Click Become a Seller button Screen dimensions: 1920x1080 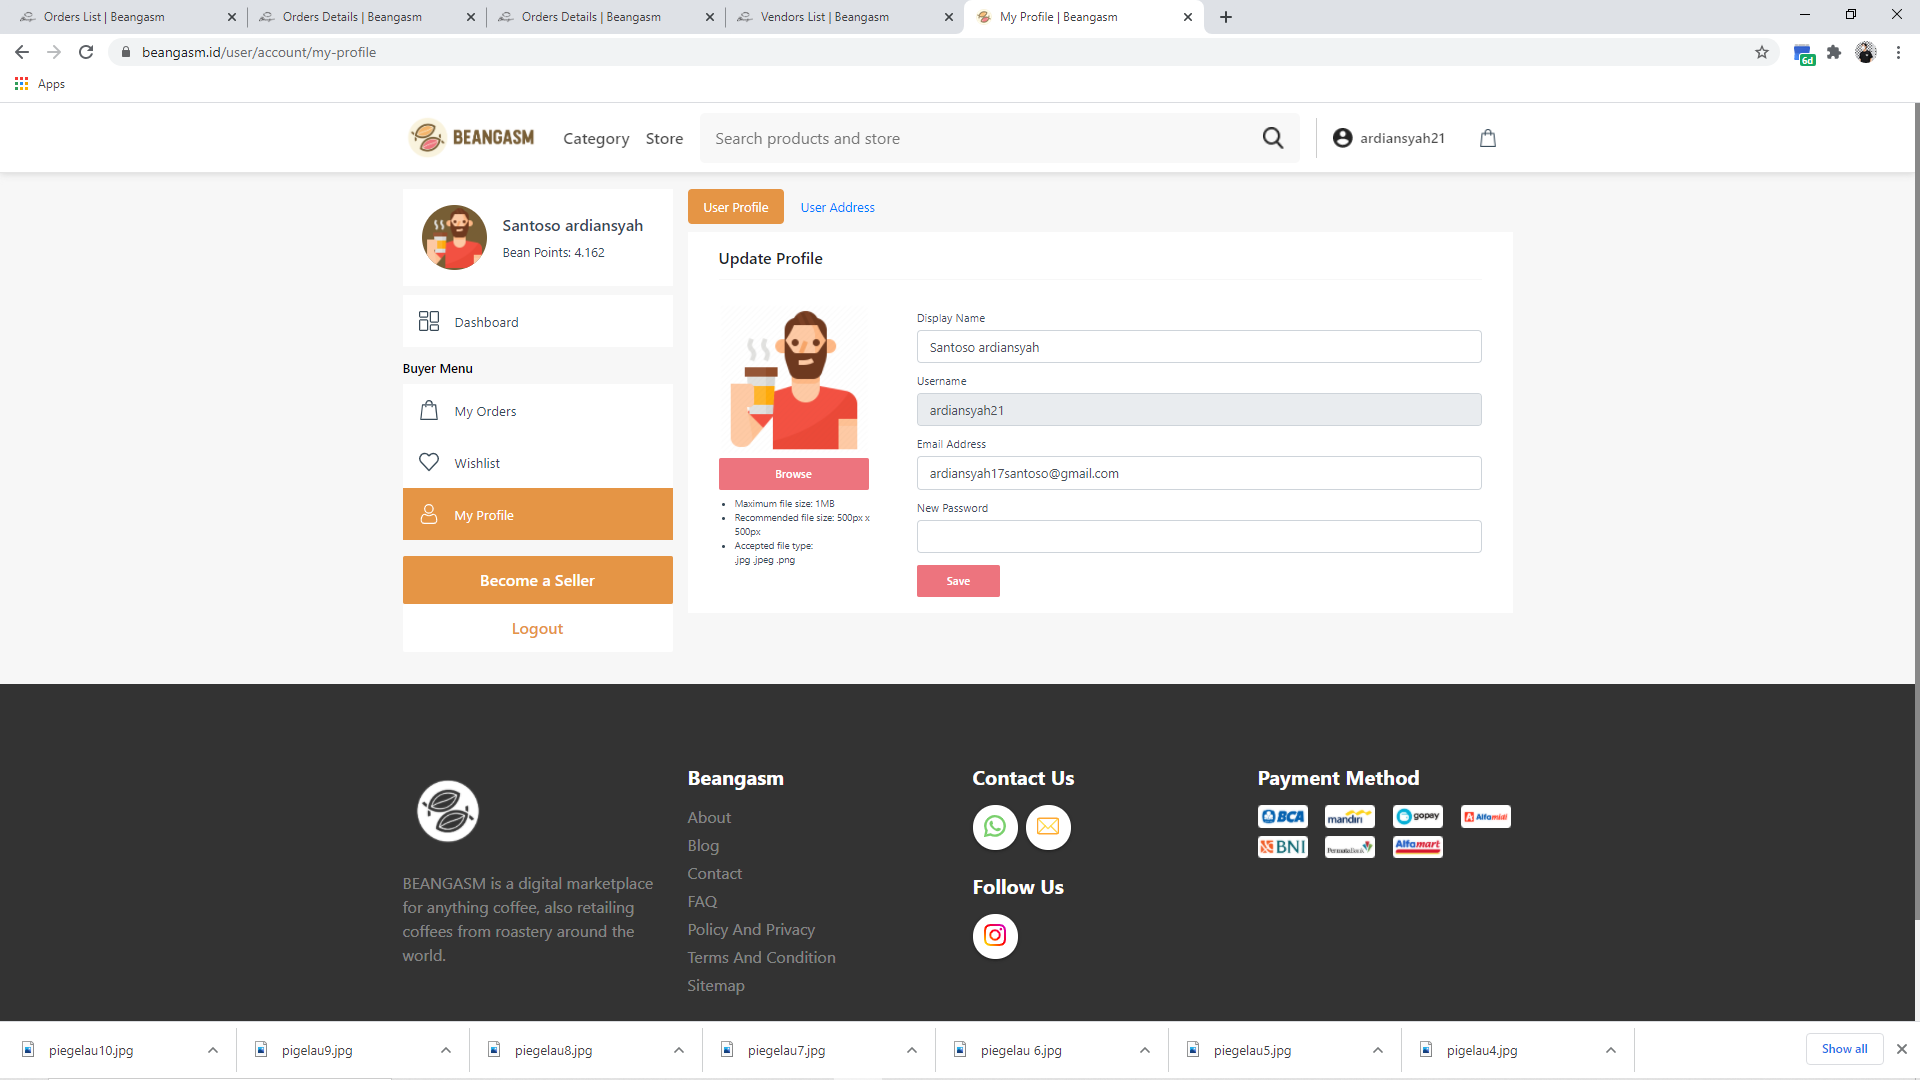coord(538,580)
